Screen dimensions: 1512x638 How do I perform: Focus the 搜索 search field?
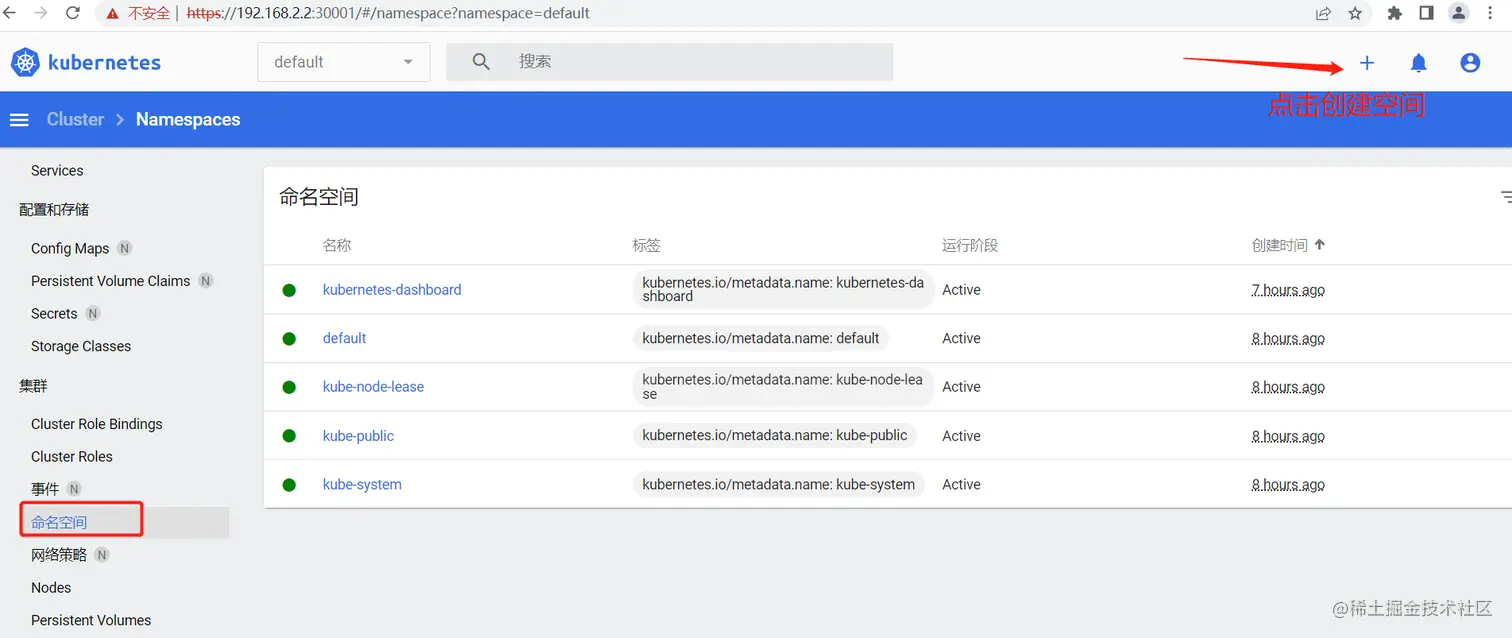[x=690, y=62]
